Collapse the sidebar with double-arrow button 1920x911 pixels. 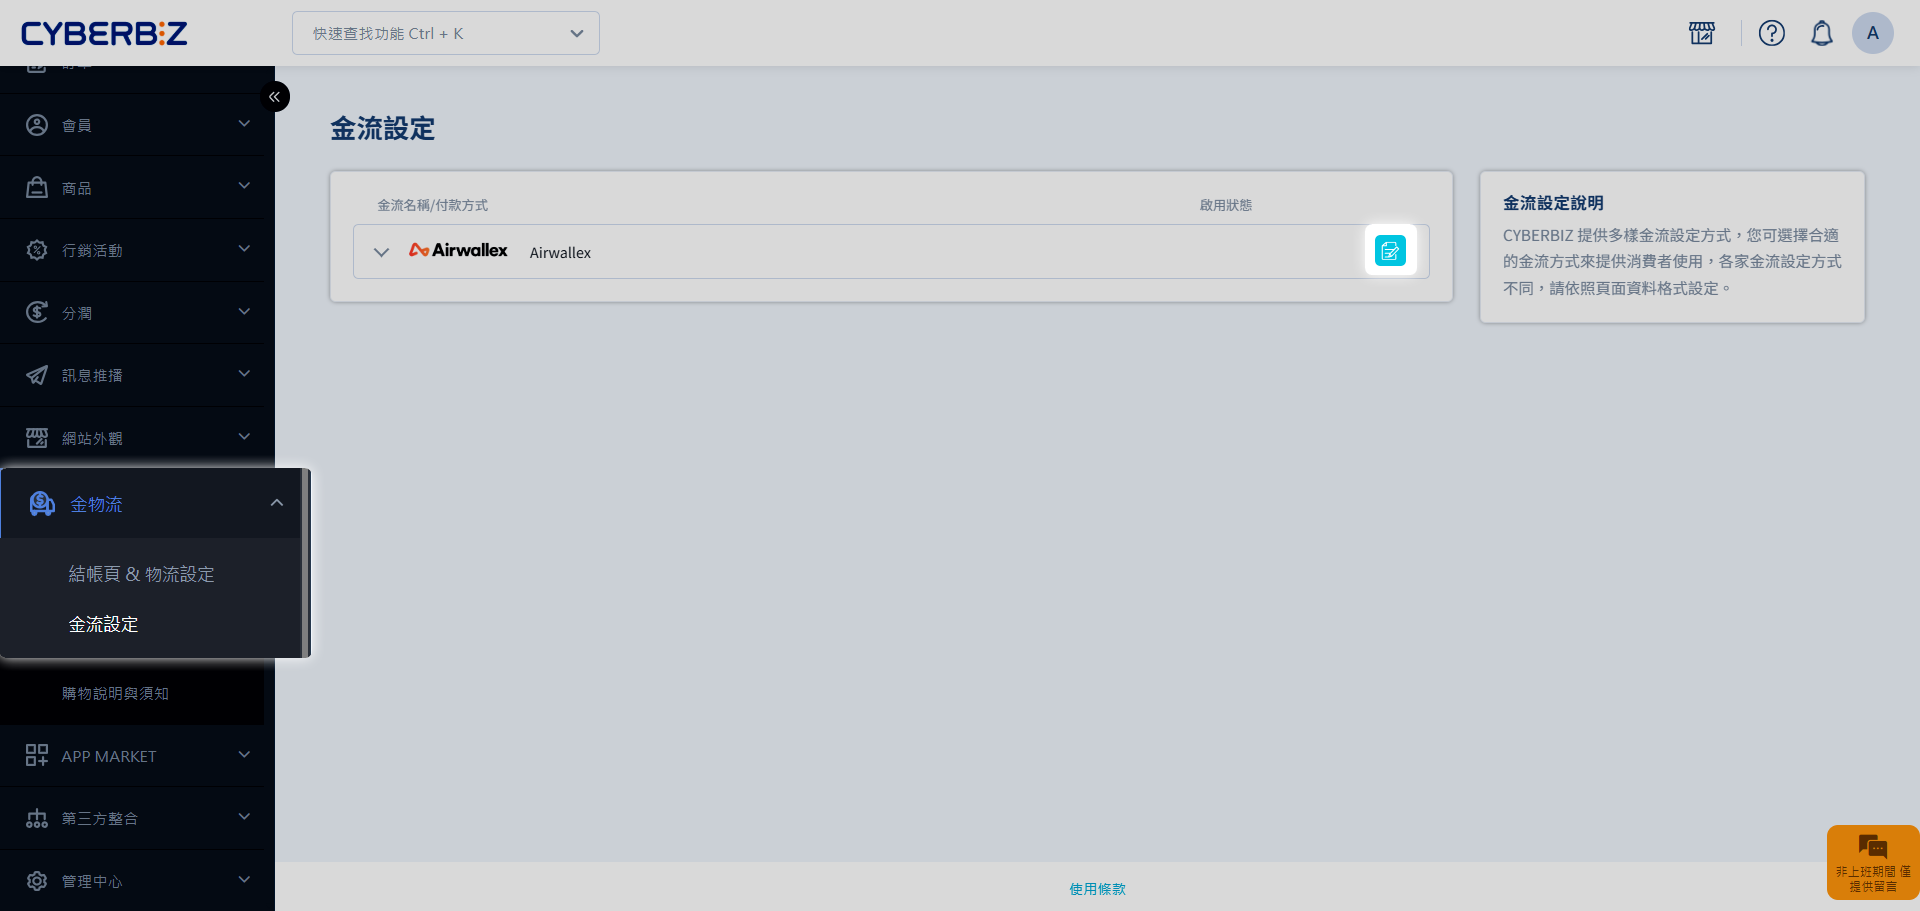tap(275, 97)
